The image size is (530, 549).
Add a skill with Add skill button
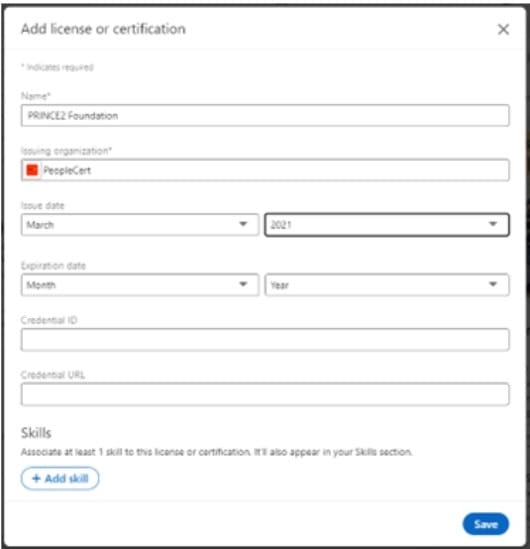pyautogui.click(x=60, y=478)
